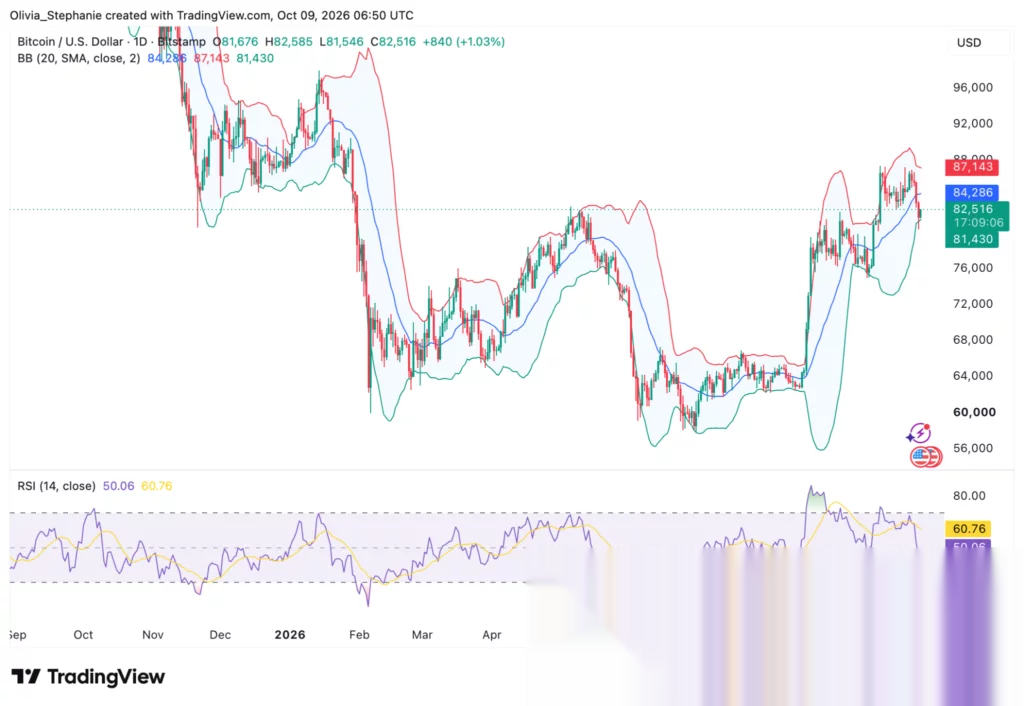The width and height of the screenshot is (1024, 706).
Task: Click the green 82,516 last price tag
Action: coord(972,209)
